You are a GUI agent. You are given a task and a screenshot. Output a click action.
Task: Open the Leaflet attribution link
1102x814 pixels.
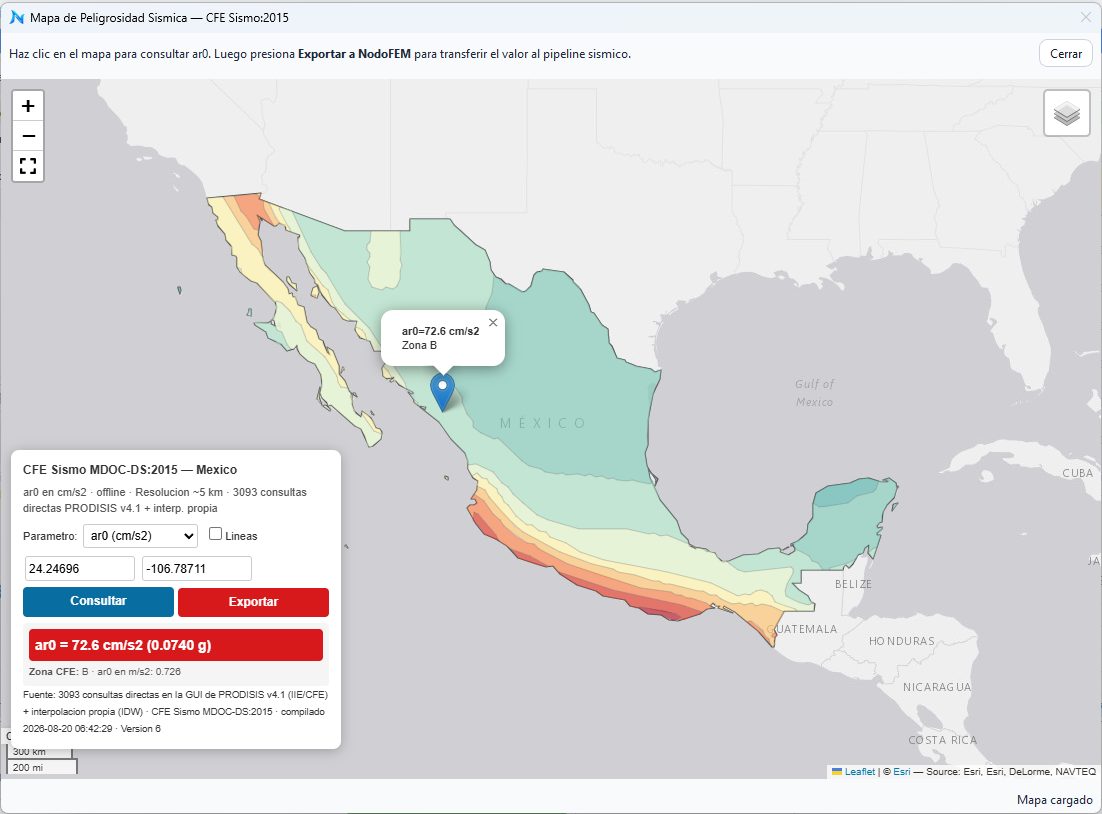(860, 771)
